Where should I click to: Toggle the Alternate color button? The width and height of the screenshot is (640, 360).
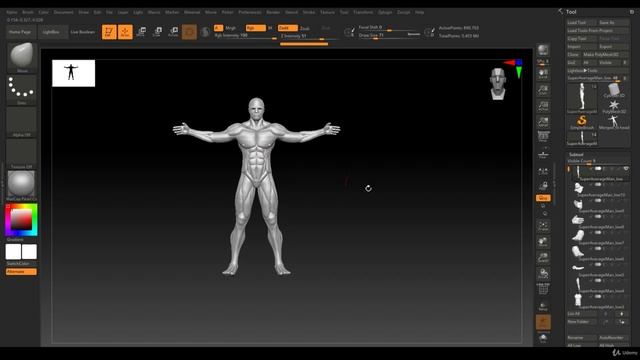pyautogui.click(x=21, y=271)
